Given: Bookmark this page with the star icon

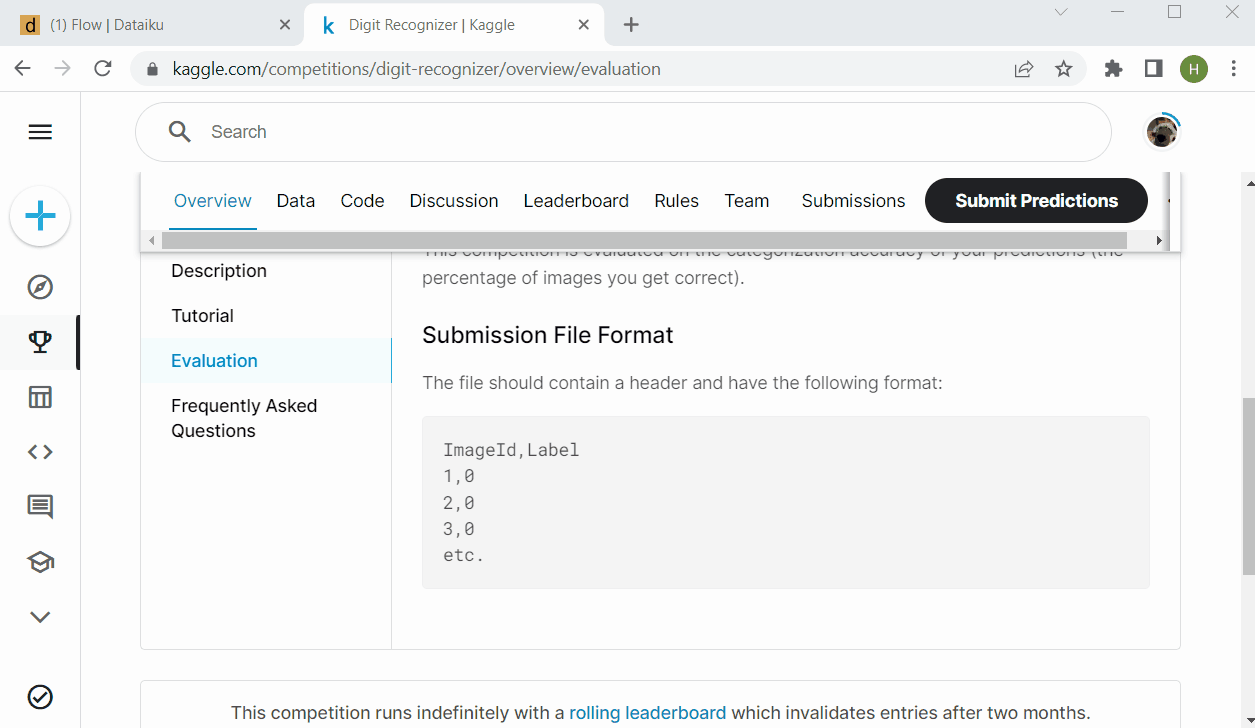Looking at the screenshot, I should (x=1063, y=69).
